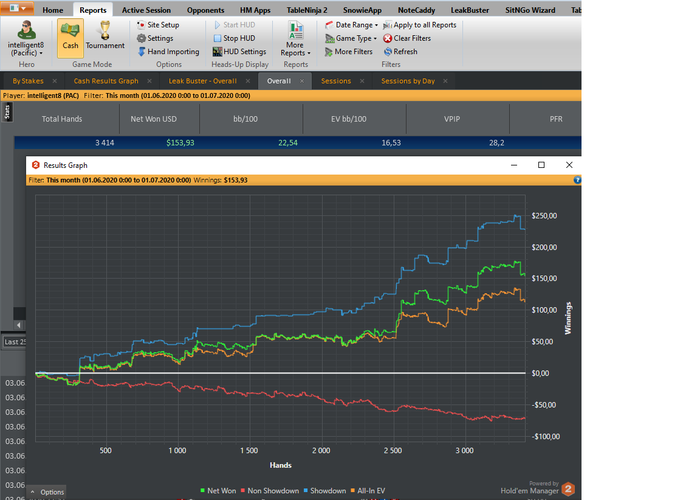Viewport: 700px width, 500px height.
Task: Click the Hold'em Manager 2 logo
Action: pyautogui.click(x=568, y=489)
